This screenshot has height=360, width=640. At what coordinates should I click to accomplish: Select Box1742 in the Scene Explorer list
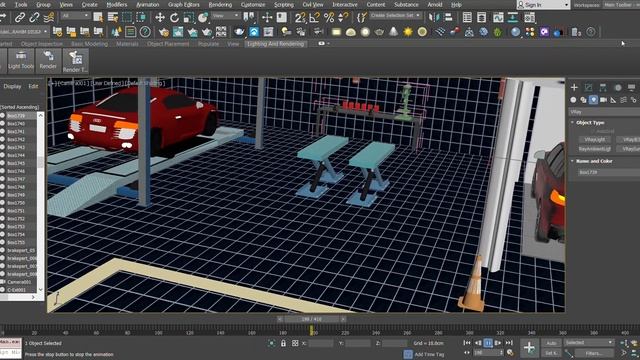[x=16, y=139]
